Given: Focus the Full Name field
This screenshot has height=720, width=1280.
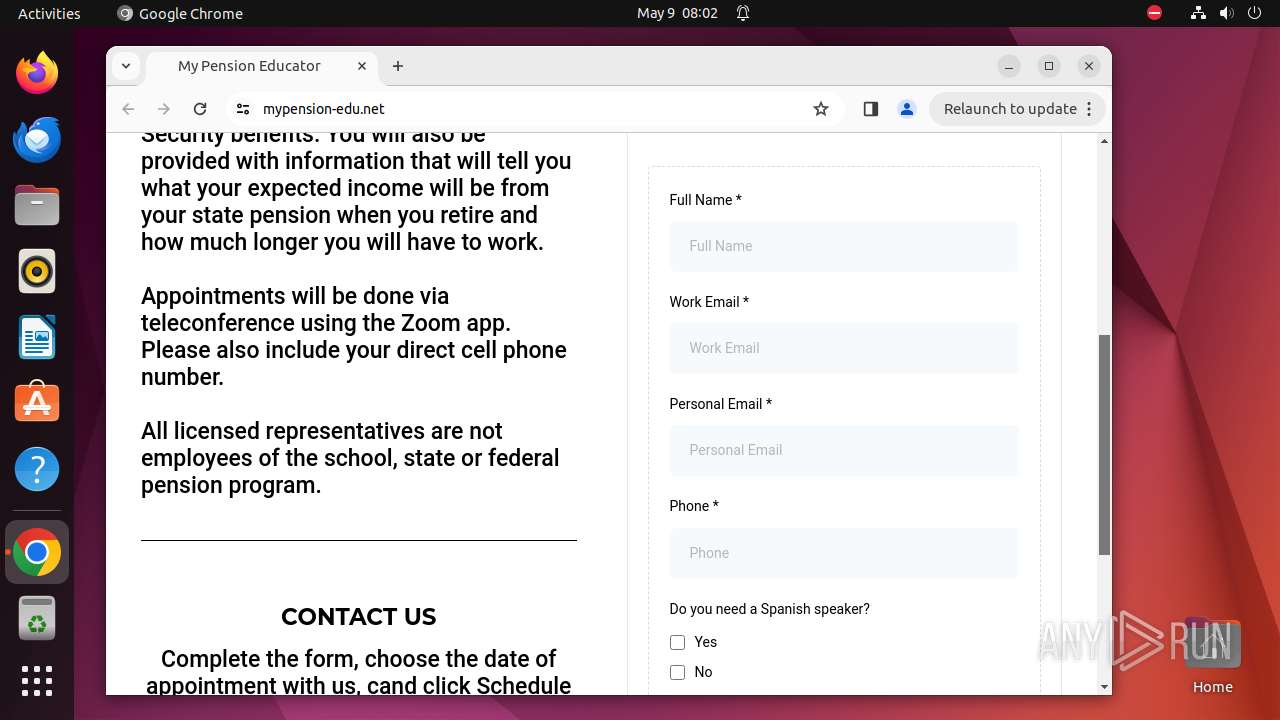Looking at the screenshot, I should (844, 246).
